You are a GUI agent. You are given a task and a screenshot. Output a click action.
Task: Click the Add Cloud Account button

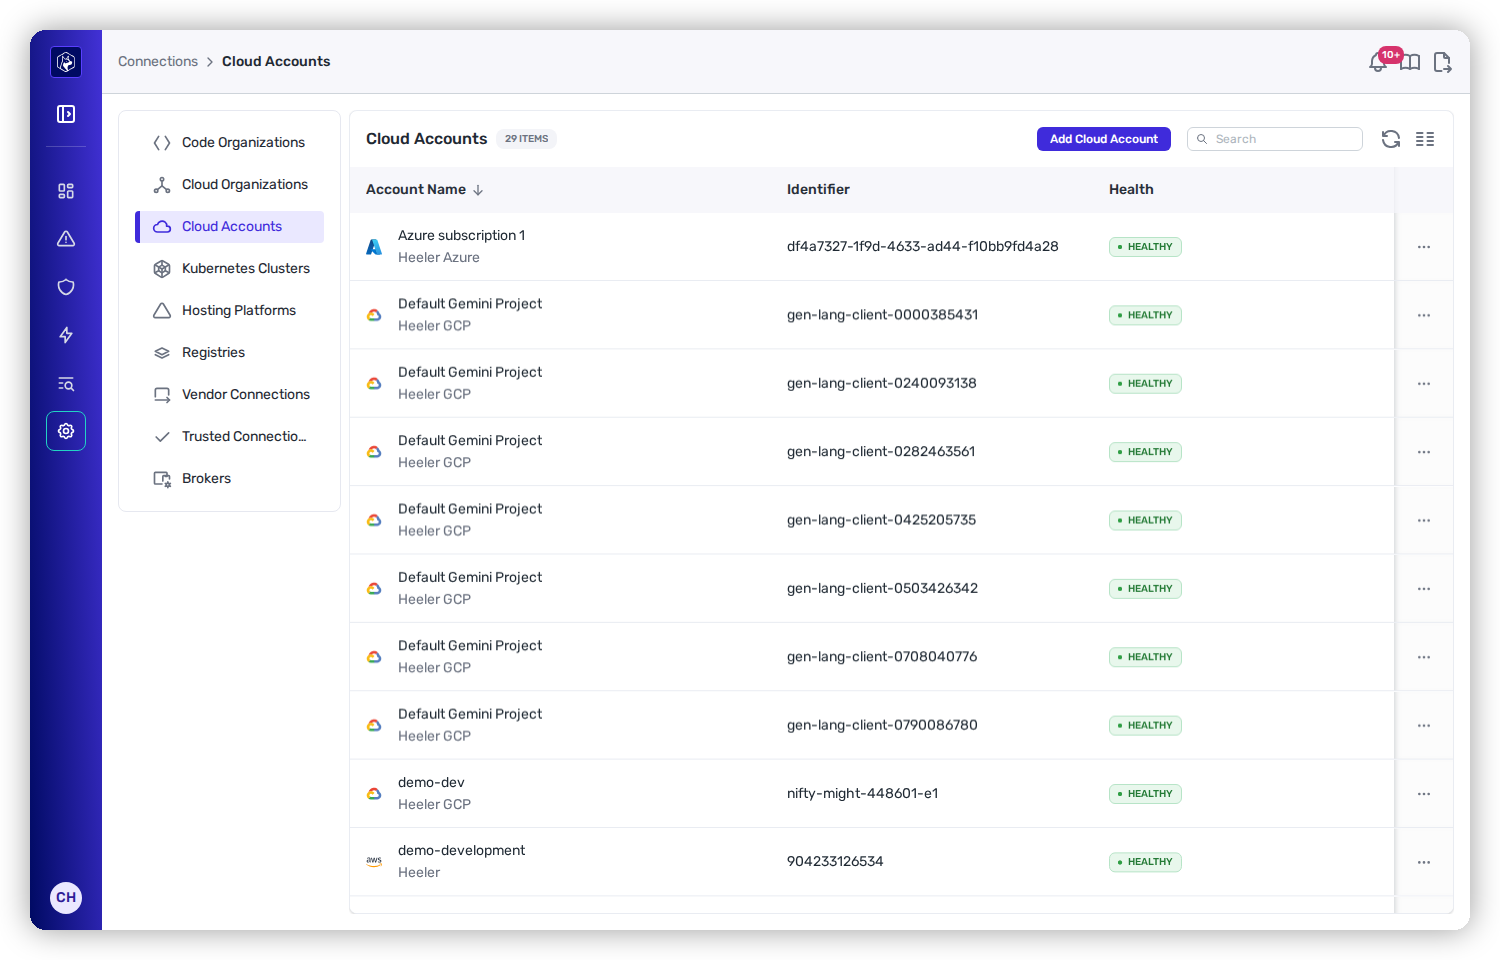point(1104,139)
